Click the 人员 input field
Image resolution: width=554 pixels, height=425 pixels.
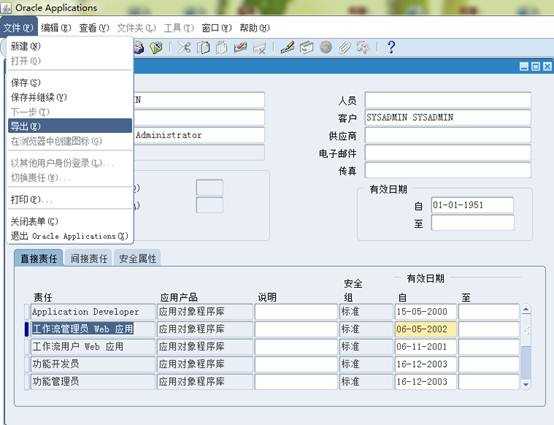click(x=448, y=100)
